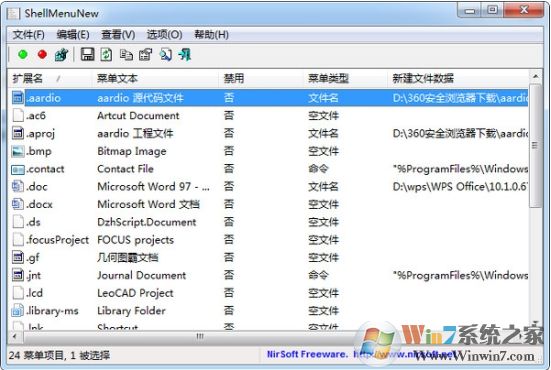Click the .focusProject blank file icon
The height and width of the screenshot is (370, 551).
(x=18, y=240)
